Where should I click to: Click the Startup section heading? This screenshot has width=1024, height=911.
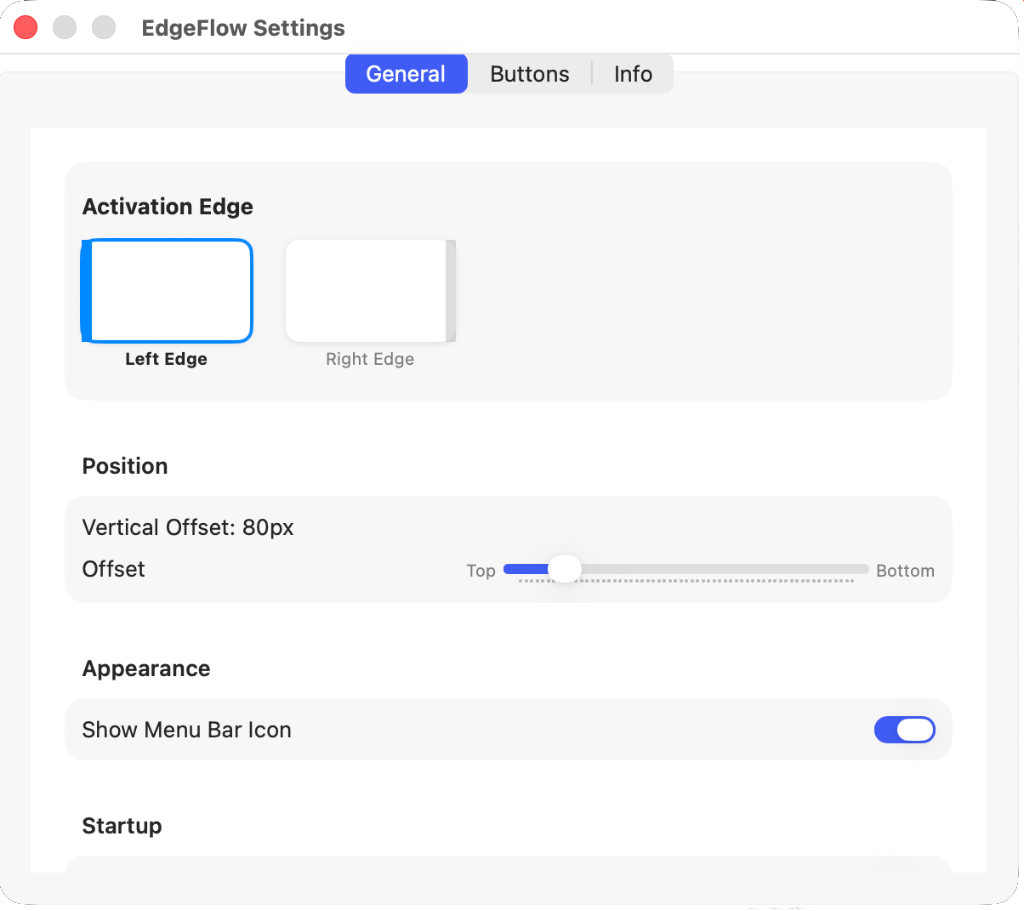pyautogui.click(x=121, y=826)
